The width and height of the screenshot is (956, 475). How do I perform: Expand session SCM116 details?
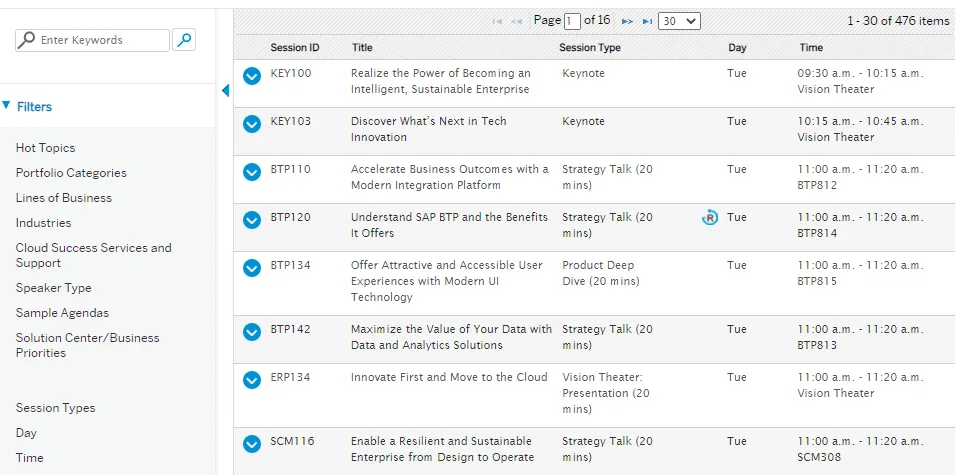(x=252, y=444)
